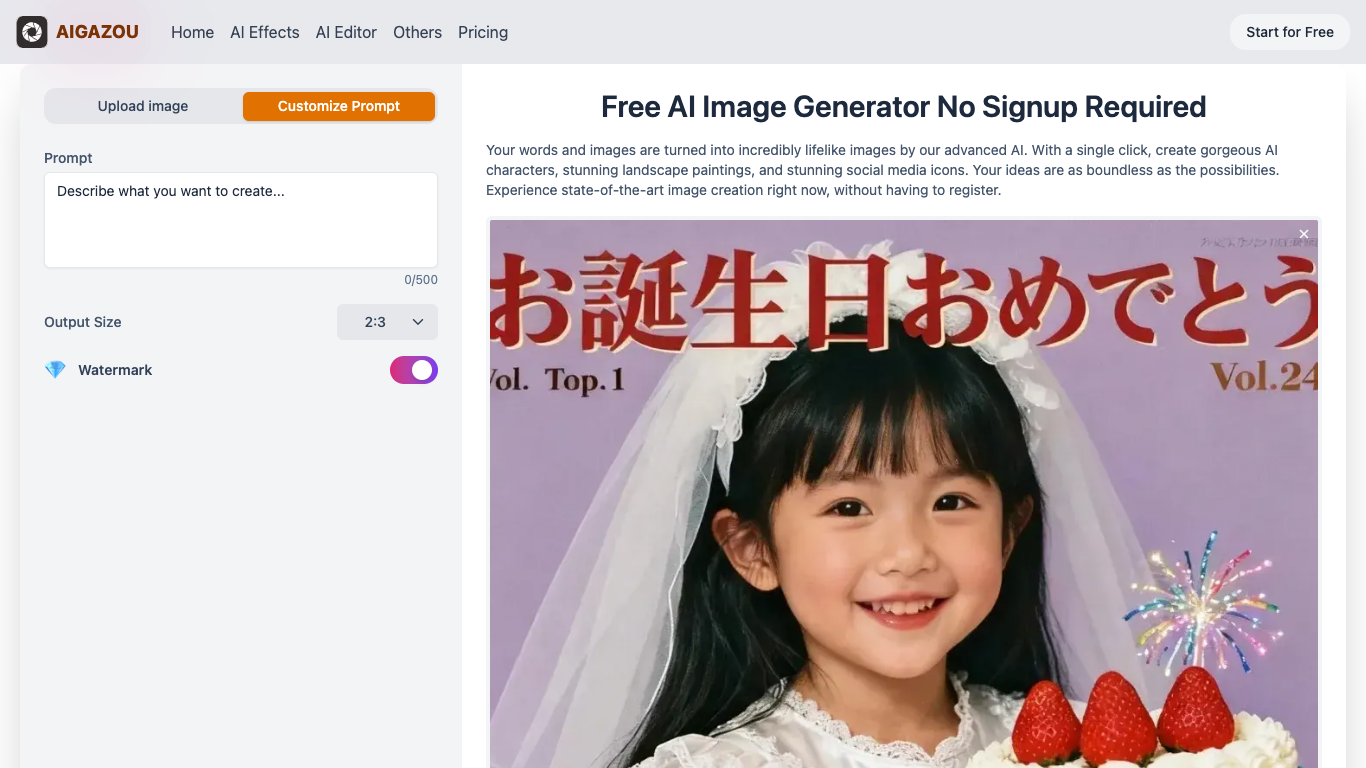Go to the Home page link
Screen dimensions: 1366x768
tap(192, 32)
